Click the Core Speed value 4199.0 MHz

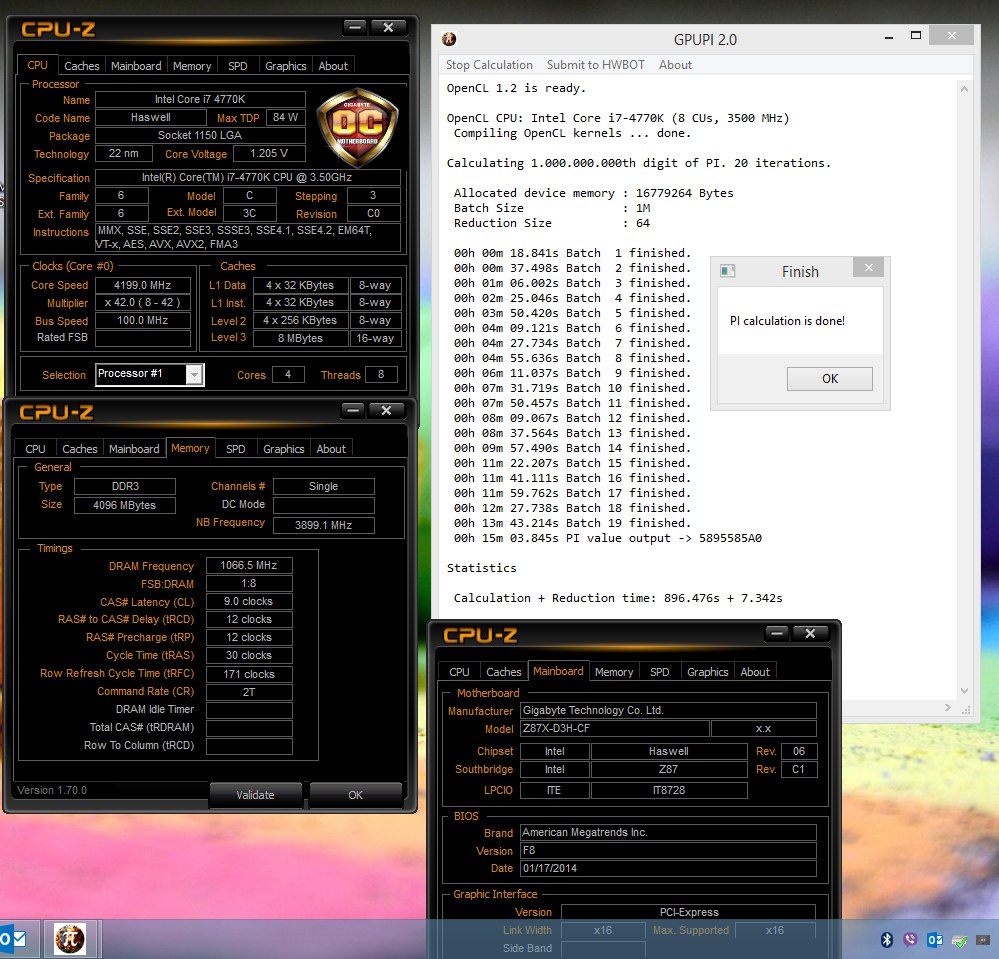click(x=143, y=285)
